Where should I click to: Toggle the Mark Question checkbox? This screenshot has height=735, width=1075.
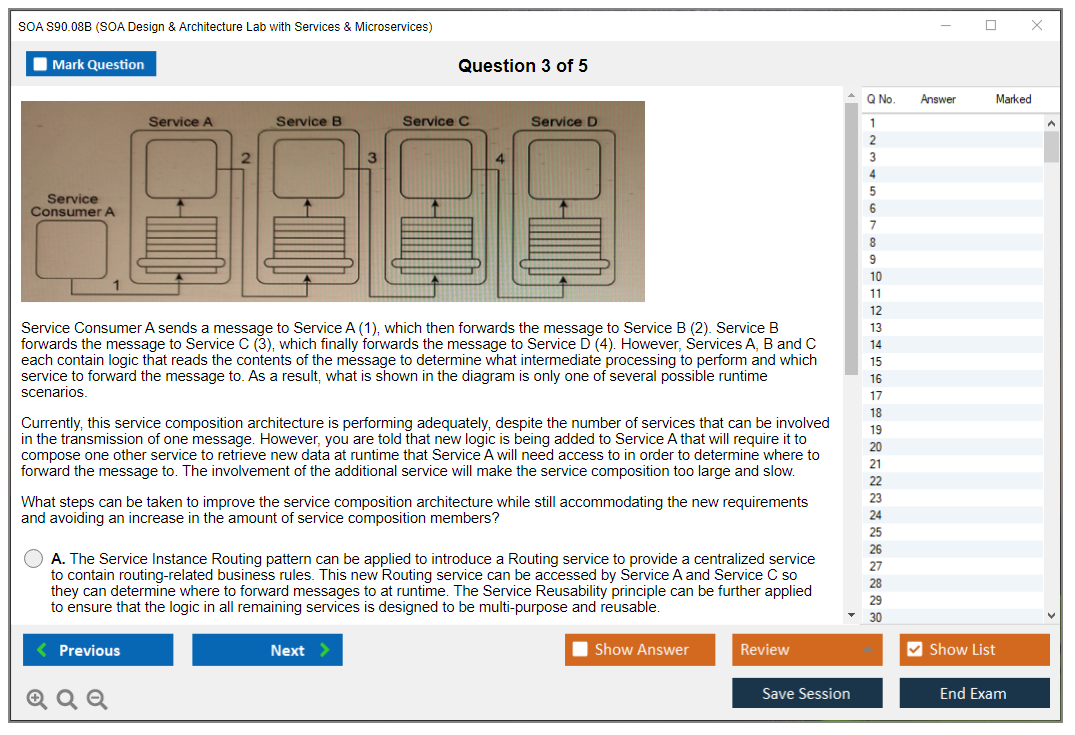(x=41, y=64)
